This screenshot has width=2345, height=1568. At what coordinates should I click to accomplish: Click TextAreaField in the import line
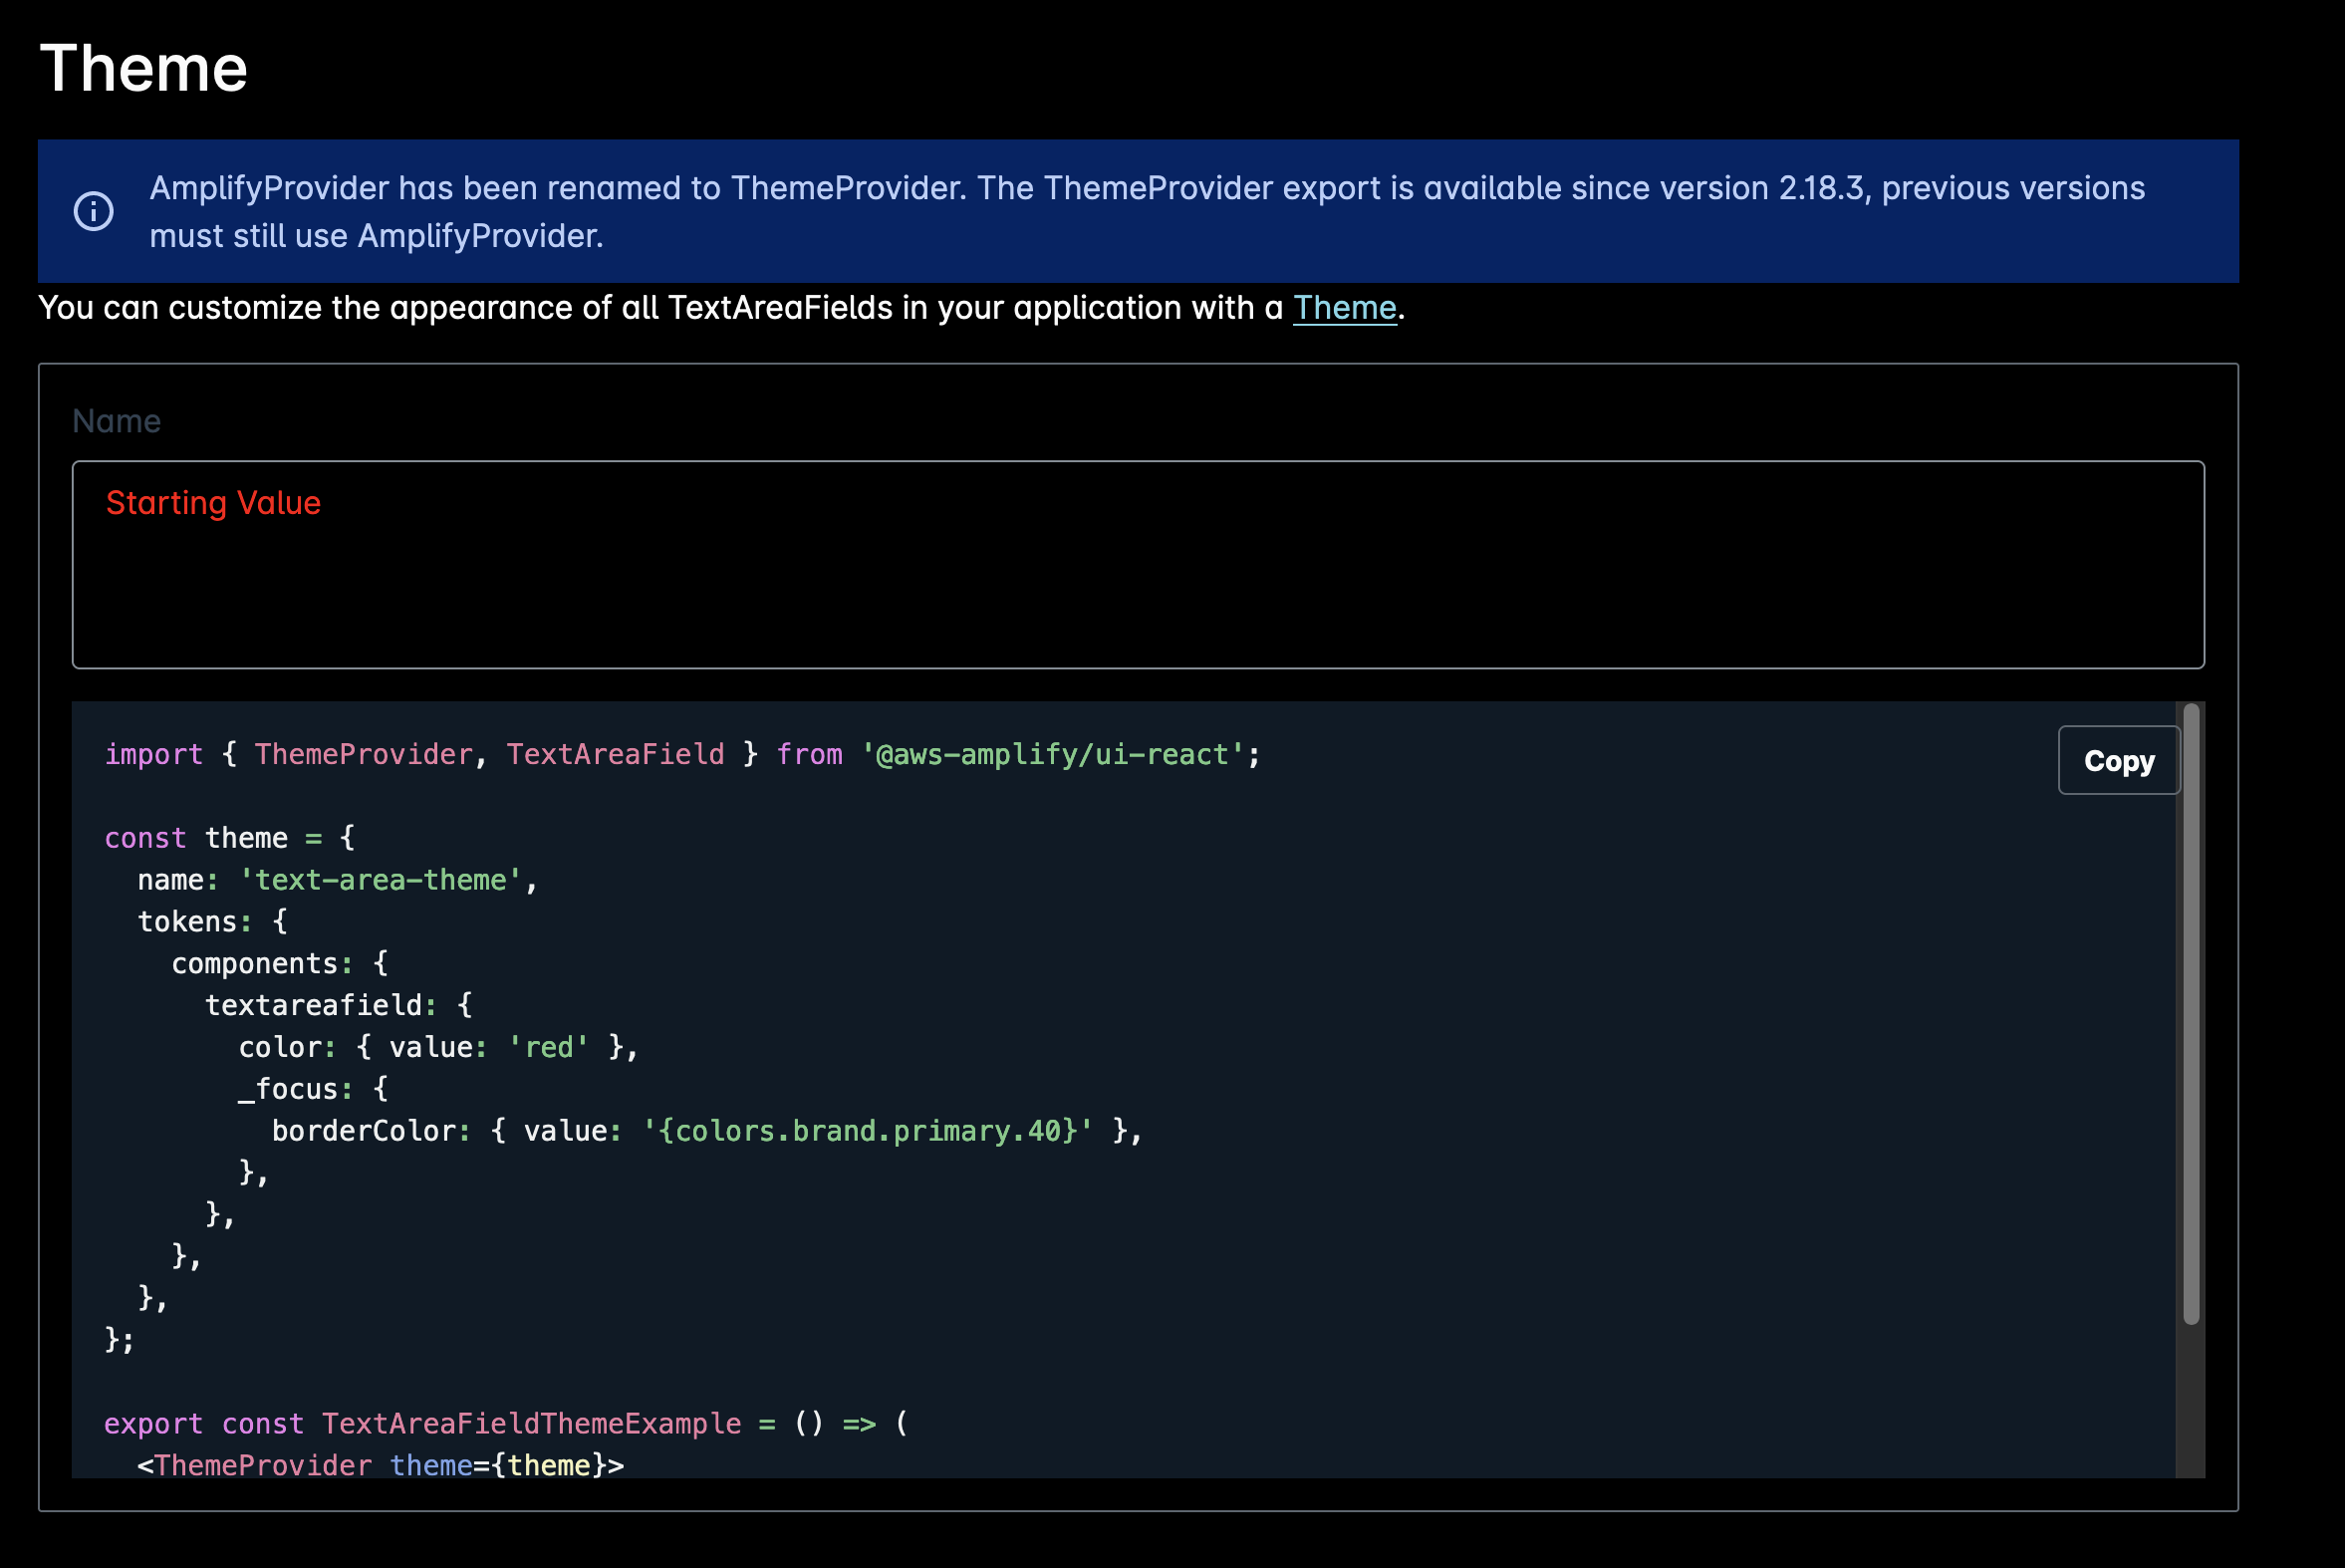point(614,754)
